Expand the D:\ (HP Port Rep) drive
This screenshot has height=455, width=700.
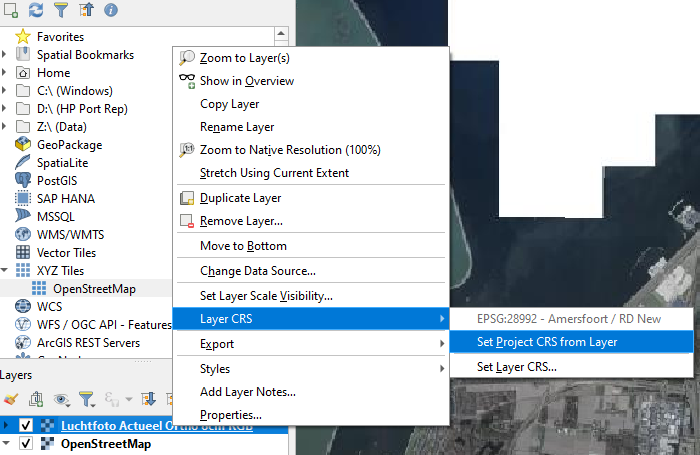point(4,109)
